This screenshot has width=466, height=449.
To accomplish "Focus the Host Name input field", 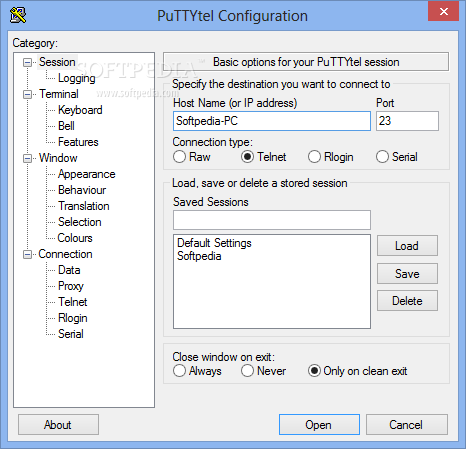I will [272, 121].
